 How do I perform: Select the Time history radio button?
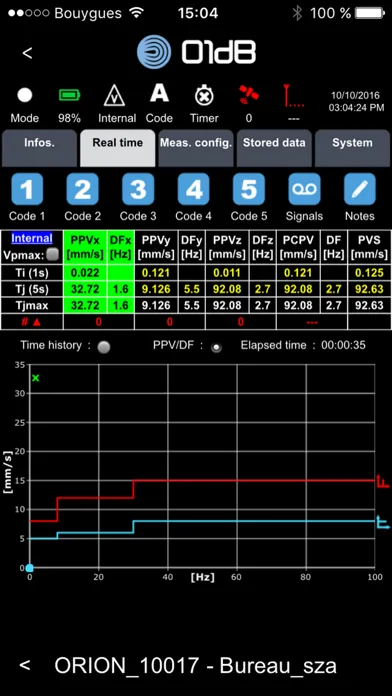(103, 347)
